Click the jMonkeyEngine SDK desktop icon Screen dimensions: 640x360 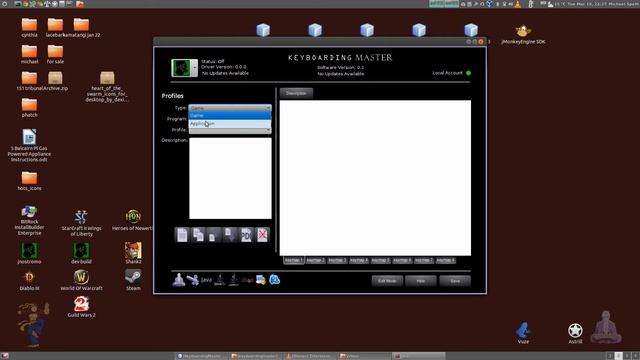tap(523, 35)
